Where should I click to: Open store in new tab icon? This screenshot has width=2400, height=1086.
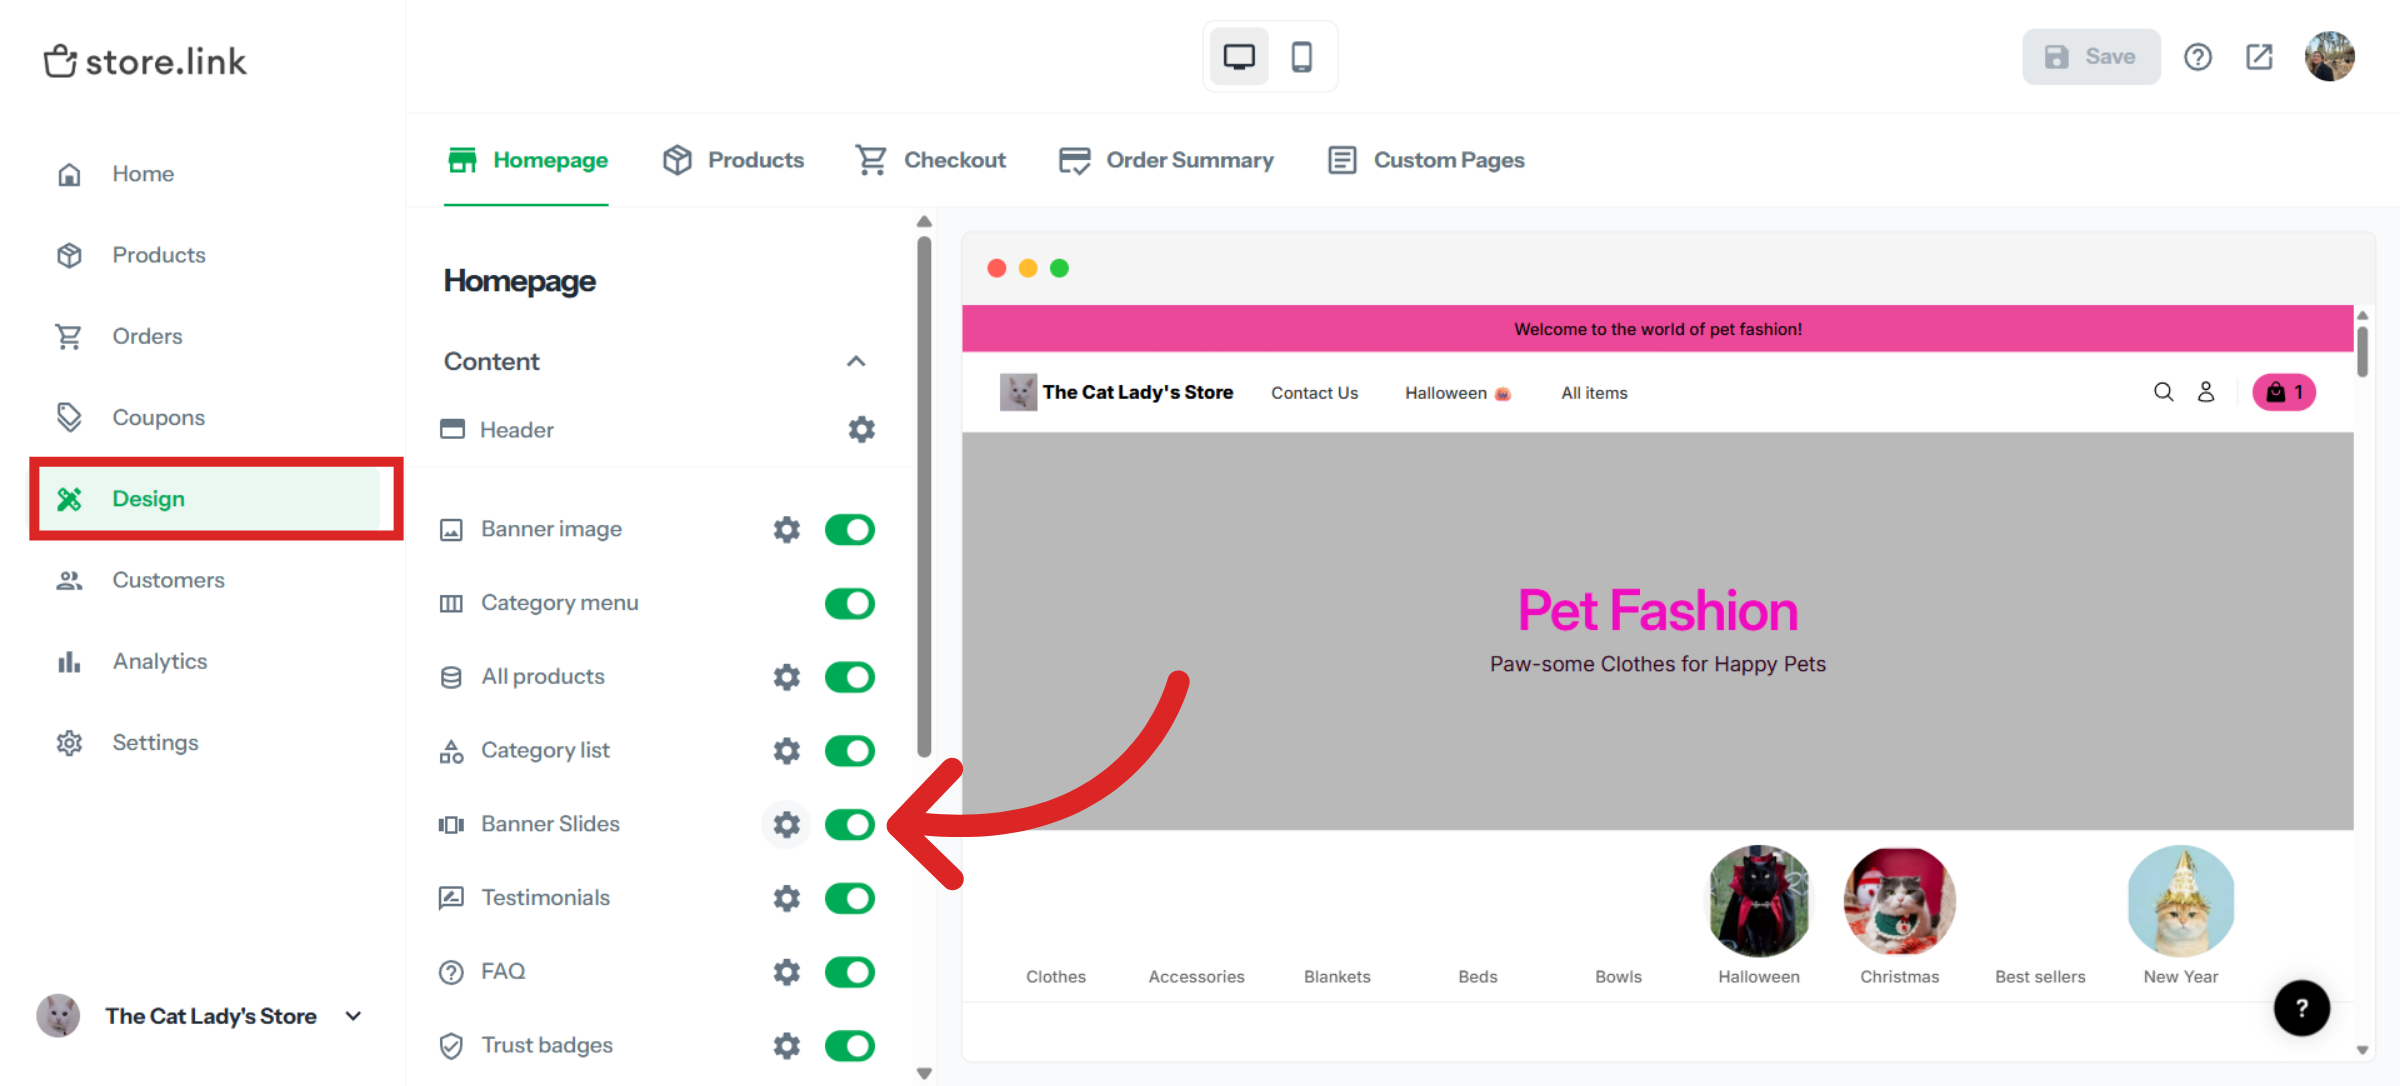[x=2260, y=57]
